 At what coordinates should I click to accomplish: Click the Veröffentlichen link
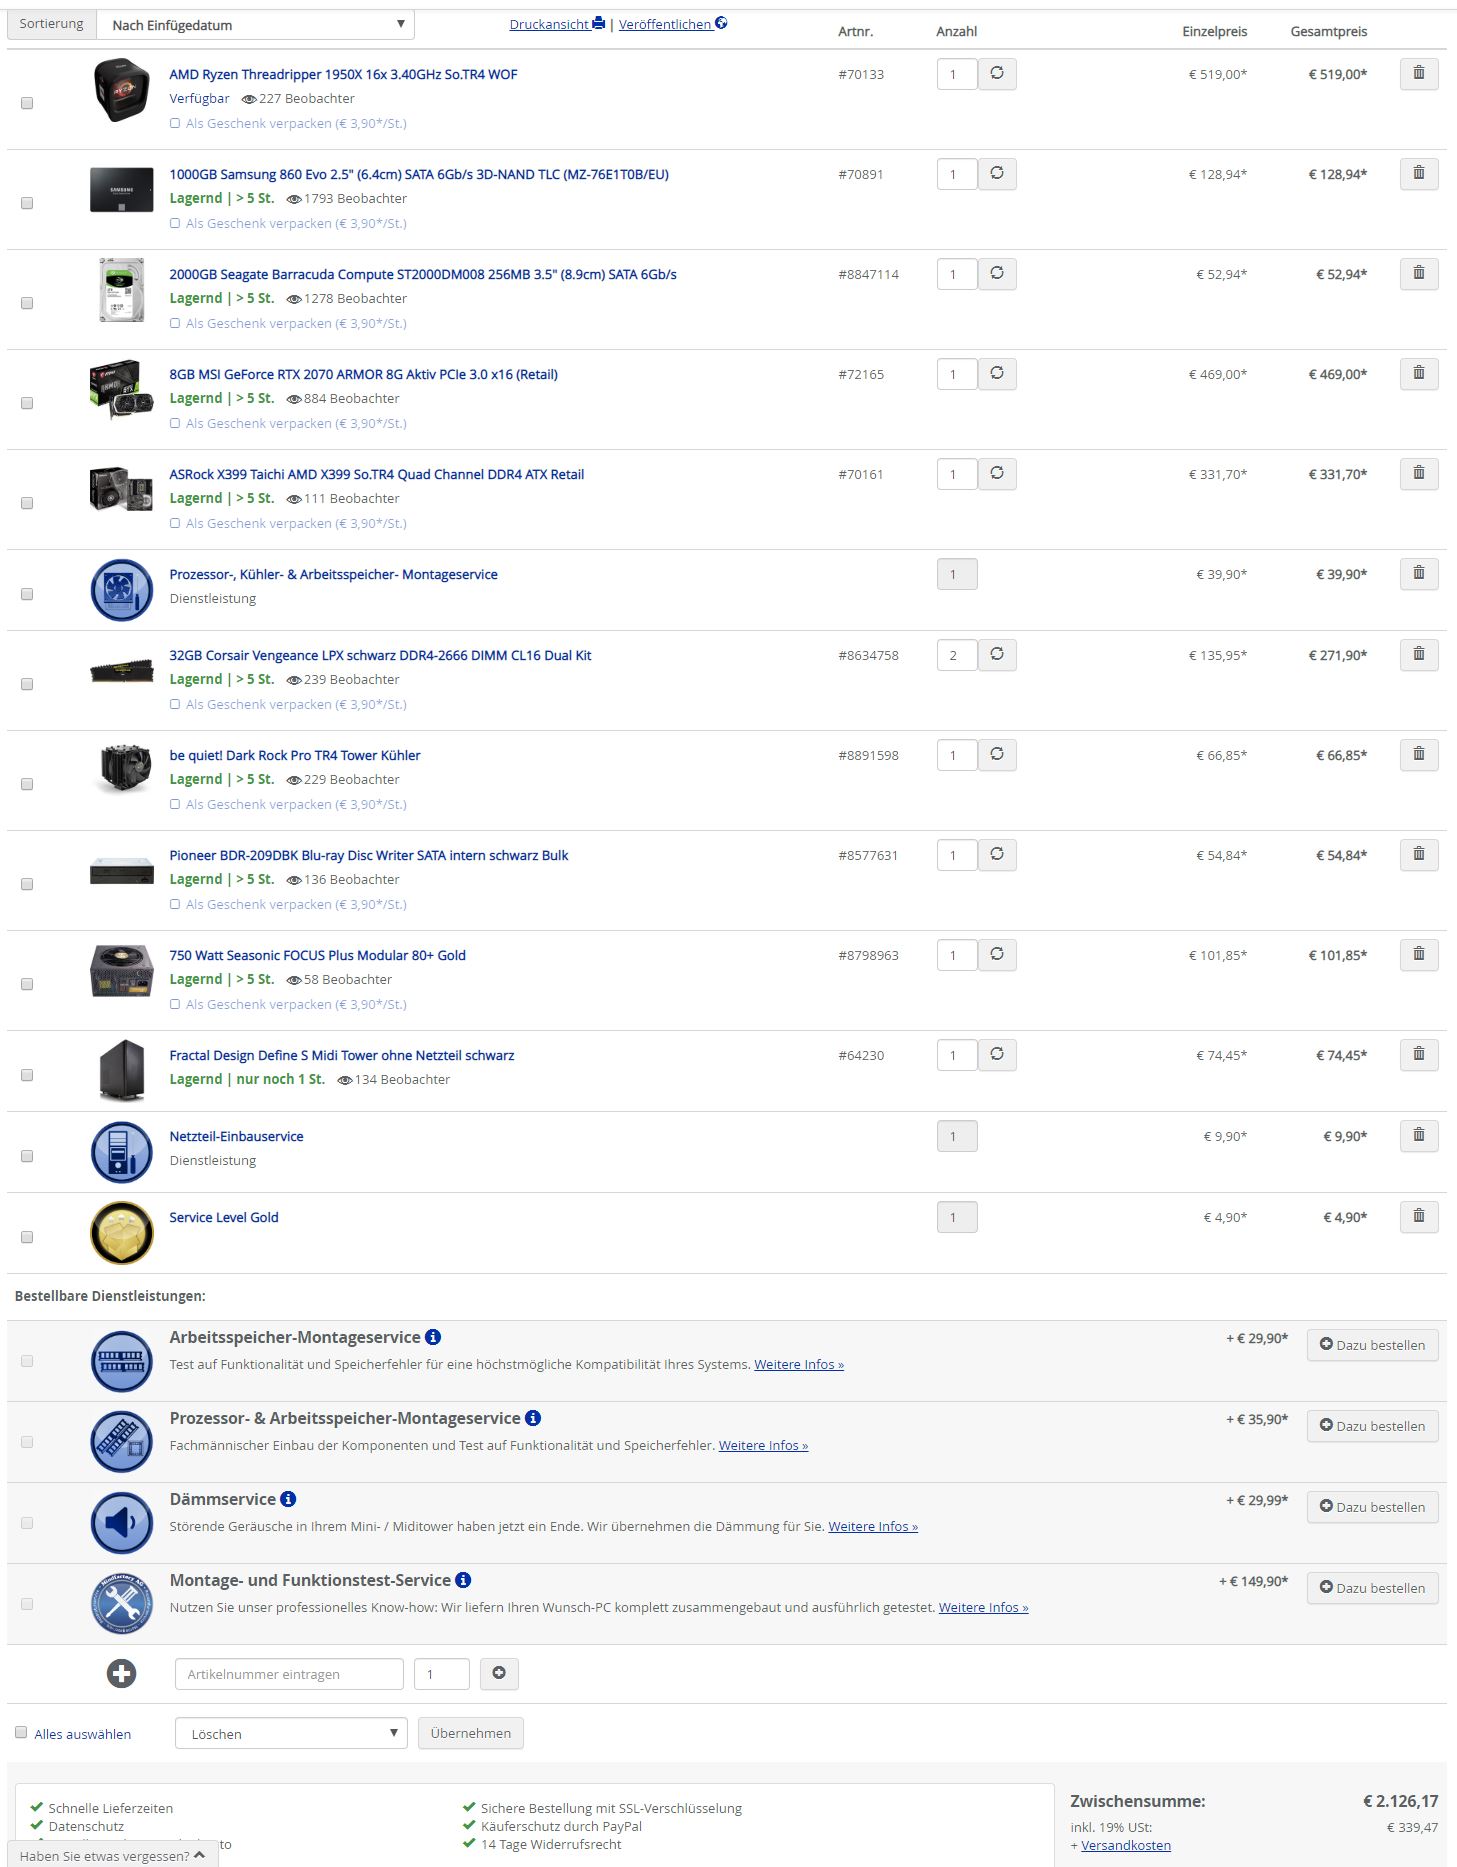[673, 24]
